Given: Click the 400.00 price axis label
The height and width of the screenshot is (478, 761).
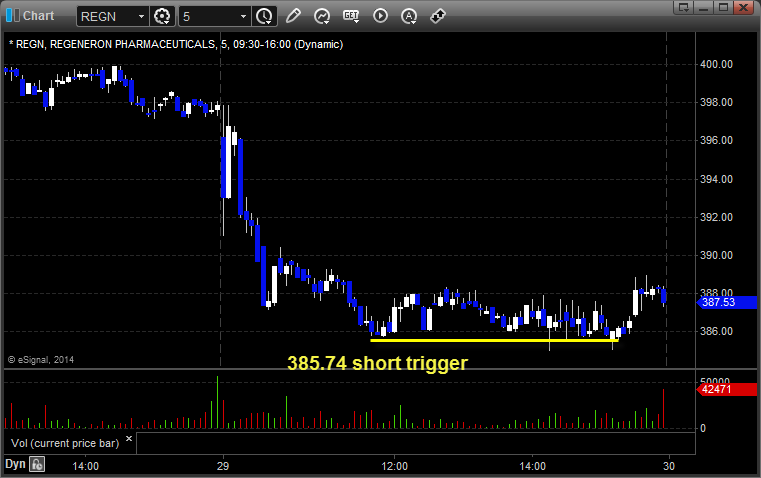Looking at the screenshot, I should 716,64.
